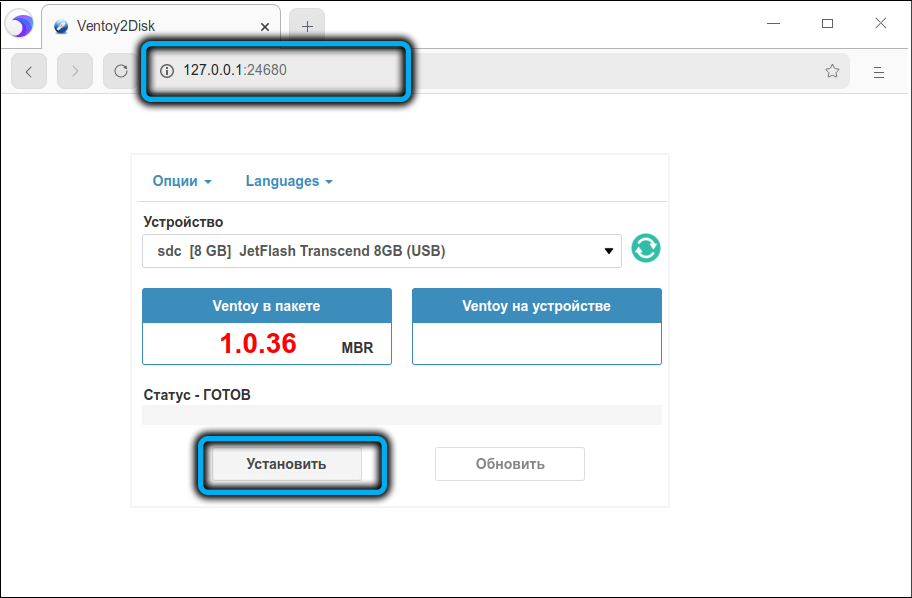This screenshot has width=912, height=598.
Task: Go back to the previous page
Action: [29, 71]
